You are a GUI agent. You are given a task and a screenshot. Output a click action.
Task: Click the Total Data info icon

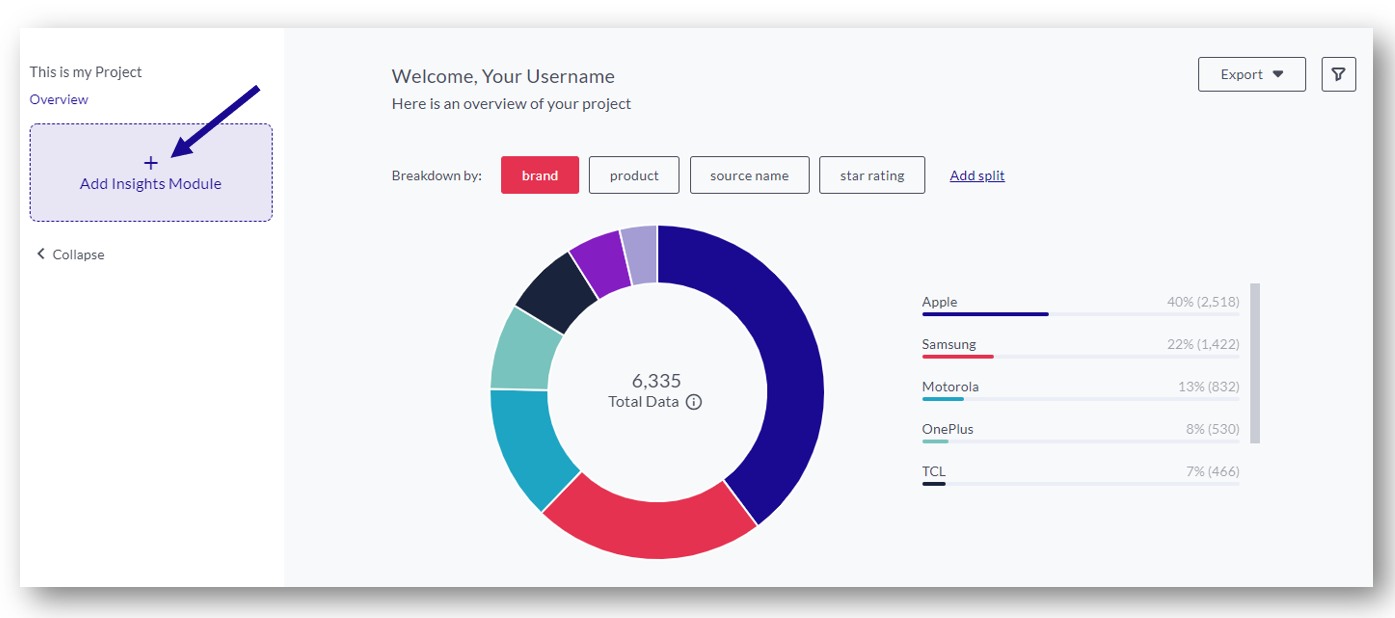(x=694, y=402)
